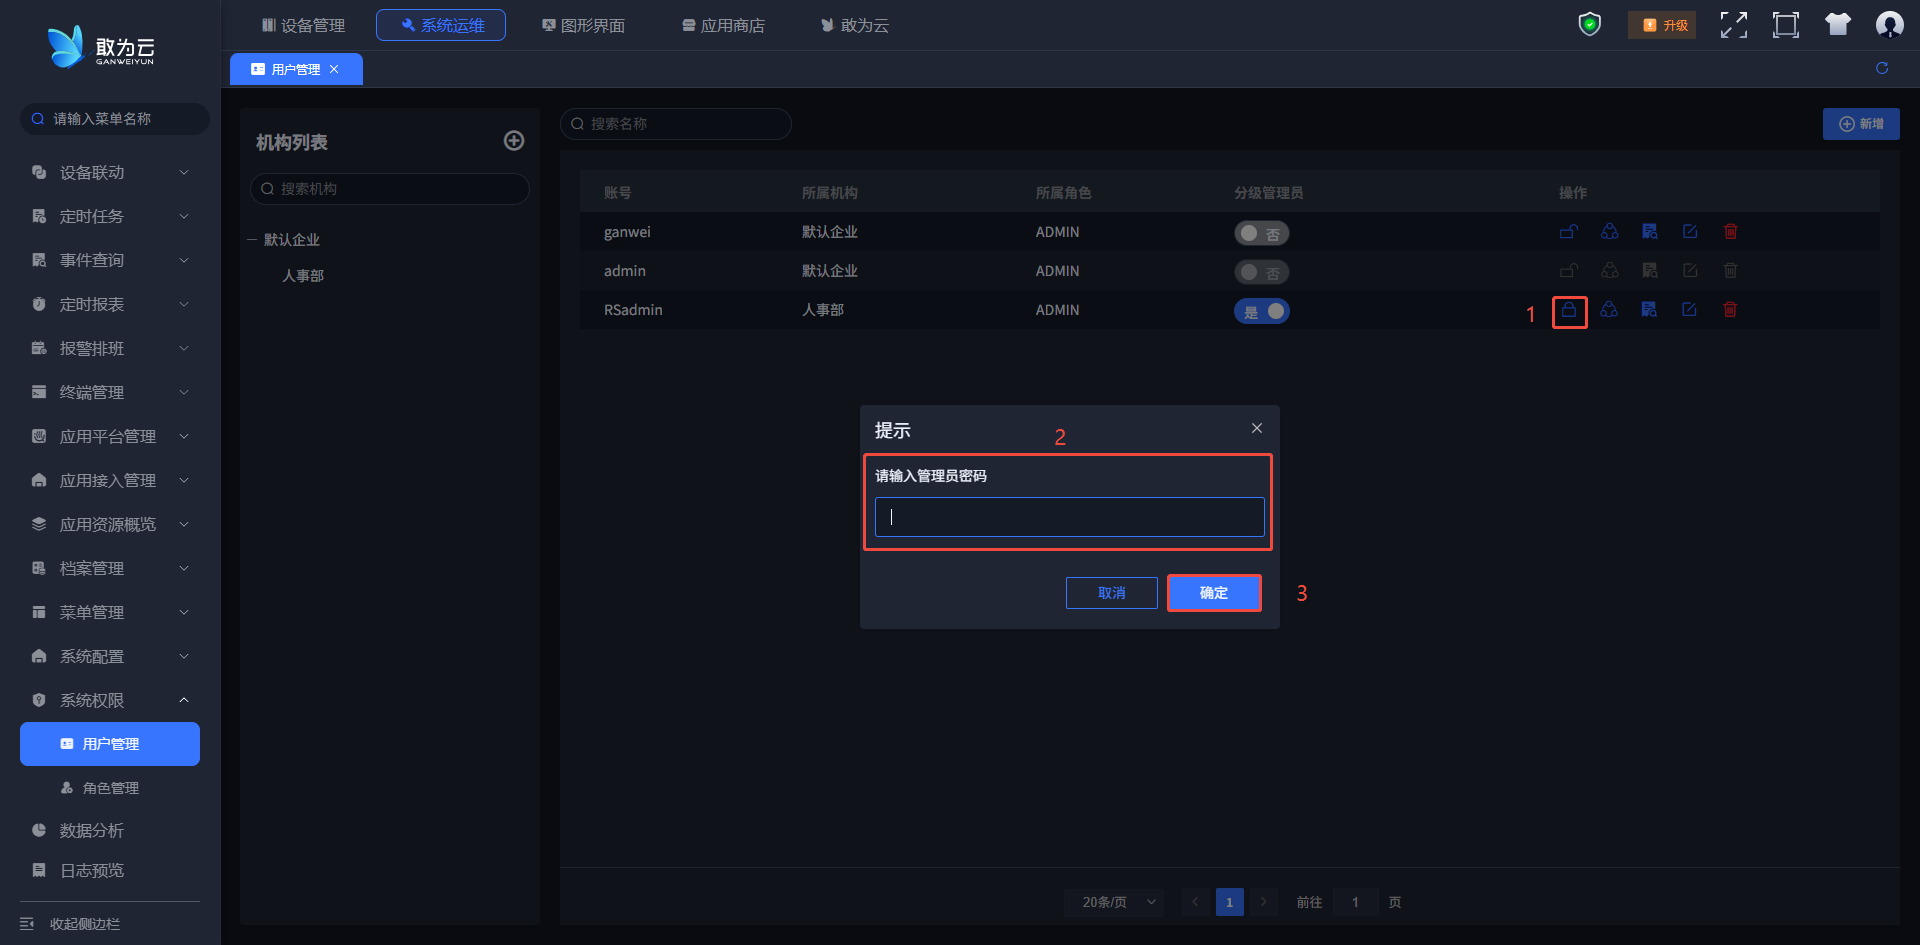
Task: Disable 分级管理员 switch for RSadmin
Action: pyautogui.click(x=1261, y=311)
